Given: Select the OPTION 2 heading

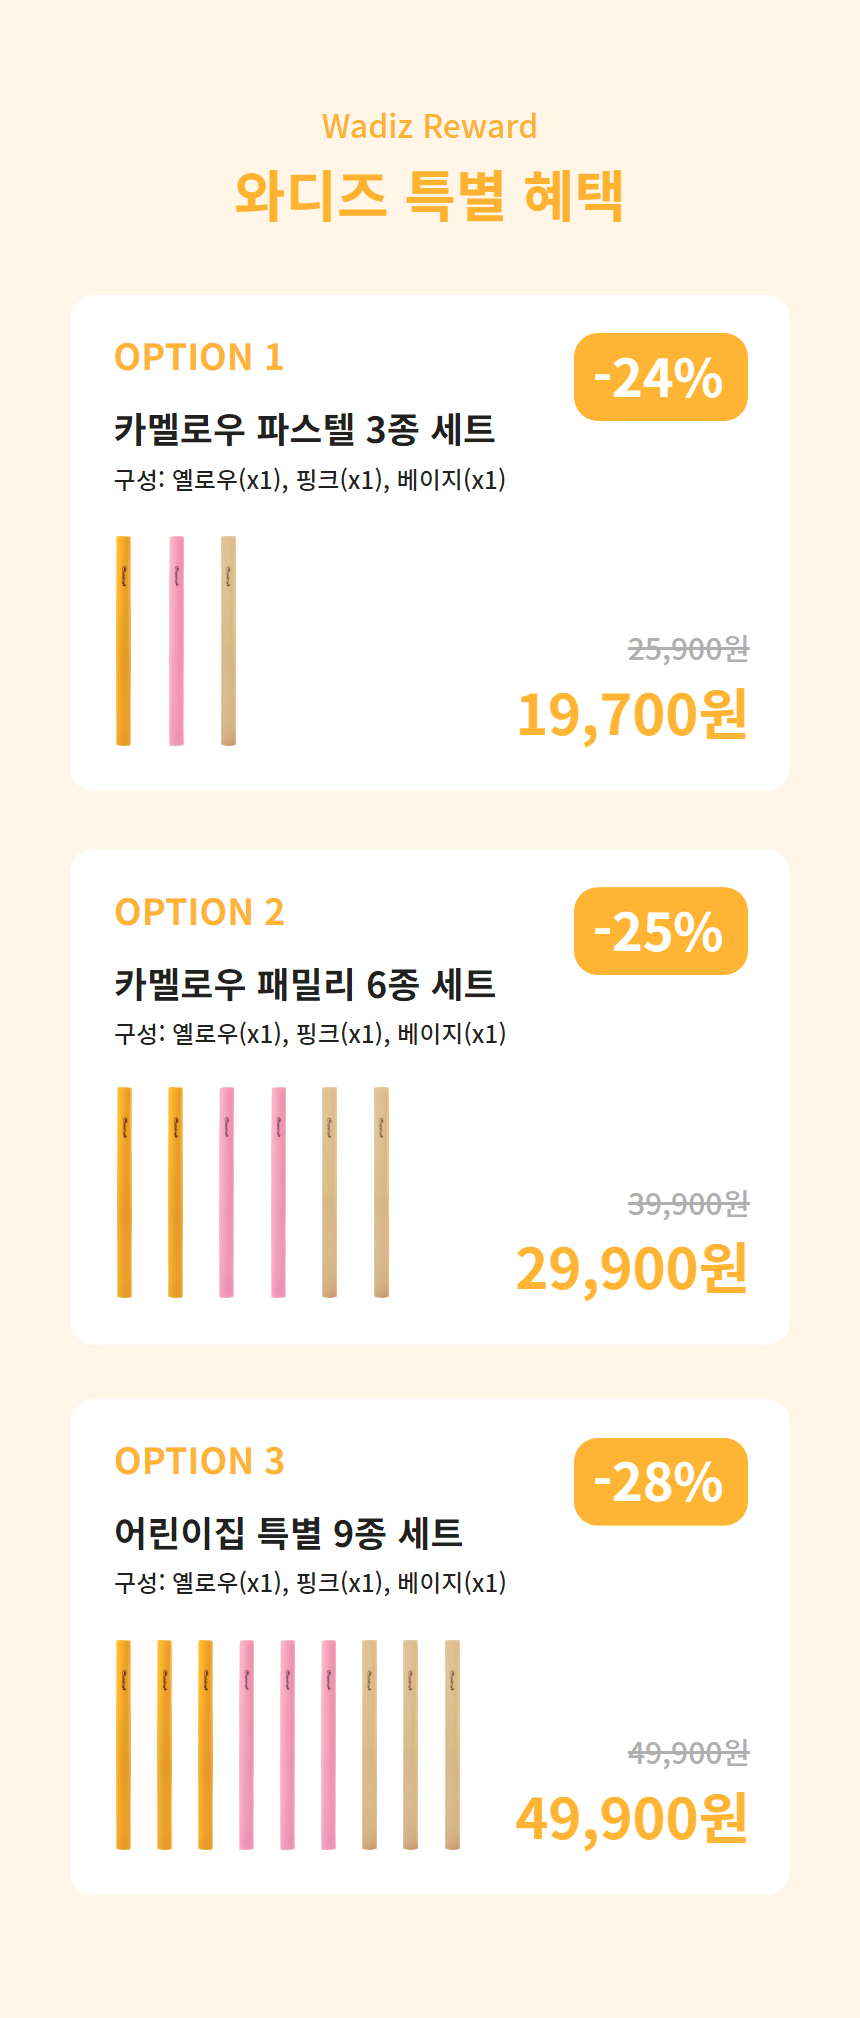Looking at the screenshot, I should [x=199, y=912].
